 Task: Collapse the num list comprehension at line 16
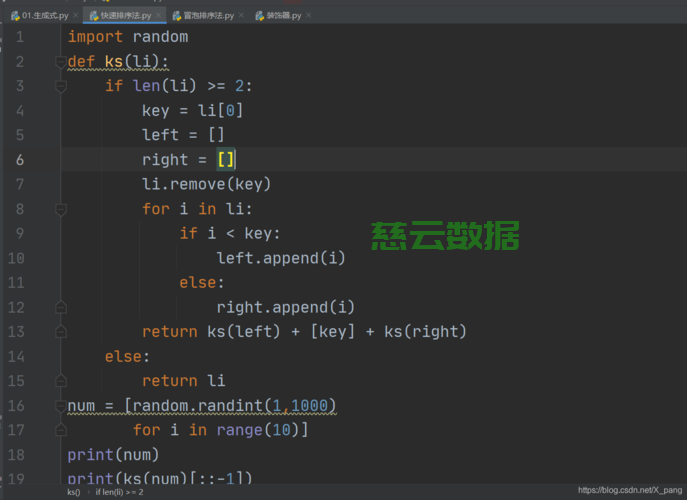(60, 406)
